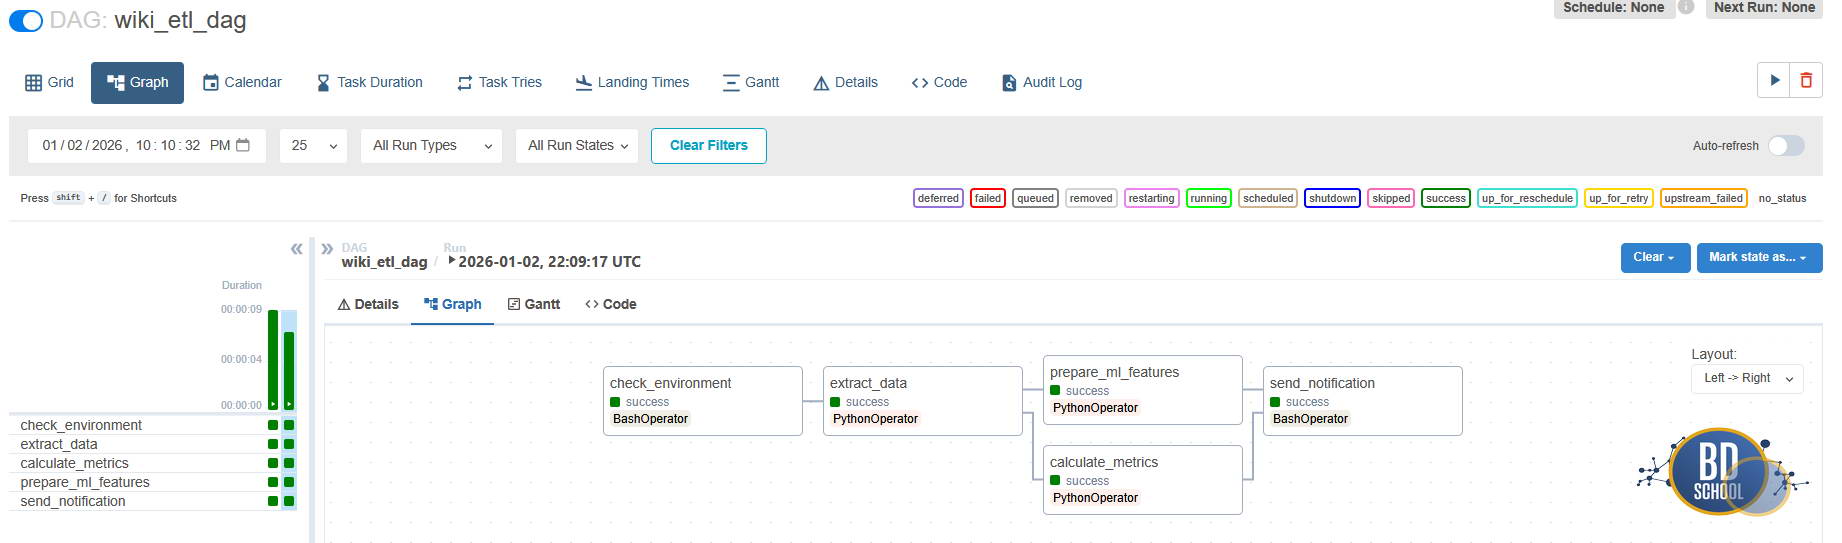Click the running status legend

tap(1208, 198)
